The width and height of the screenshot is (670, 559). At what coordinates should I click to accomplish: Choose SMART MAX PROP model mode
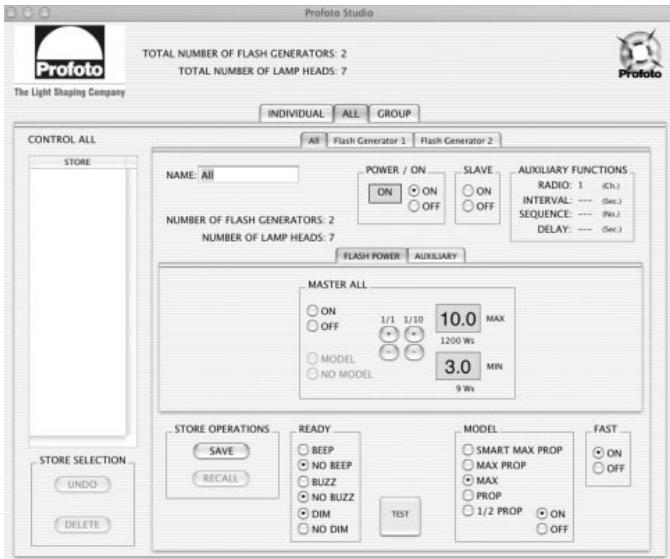(468, 450)
